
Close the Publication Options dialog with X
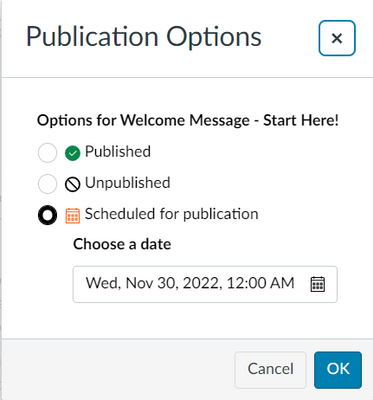click(337, 38)
